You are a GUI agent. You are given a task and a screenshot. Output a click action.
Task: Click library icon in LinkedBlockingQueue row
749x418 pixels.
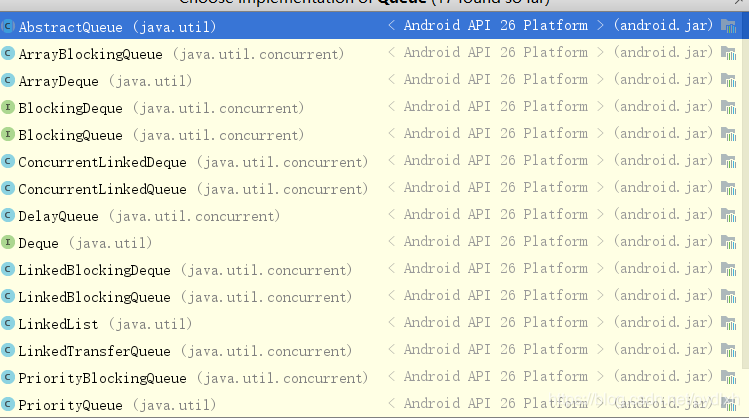pyautogui.click(x=728, y=296)
